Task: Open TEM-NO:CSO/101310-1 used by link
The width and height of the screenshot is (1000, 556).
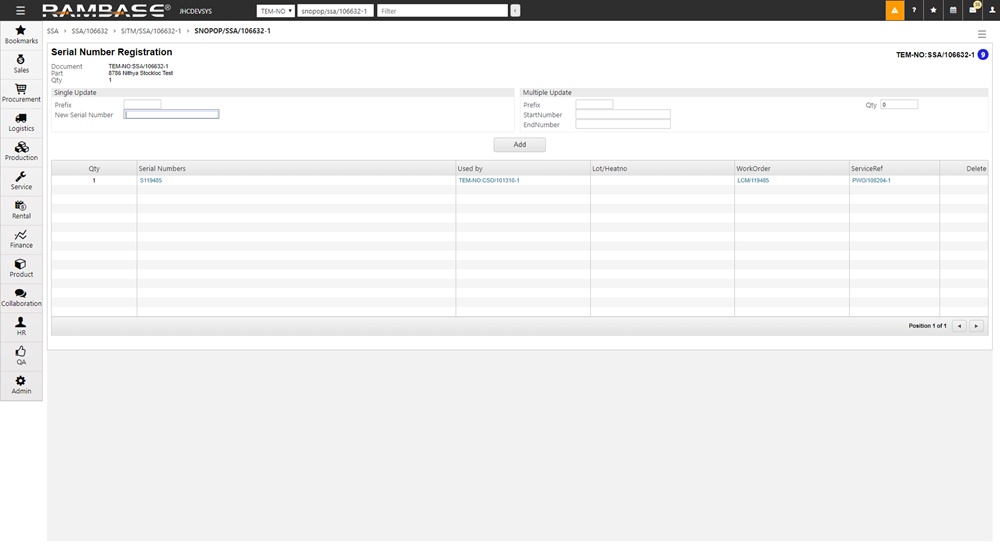Action: pyautogui.click(x=489, y=180)
